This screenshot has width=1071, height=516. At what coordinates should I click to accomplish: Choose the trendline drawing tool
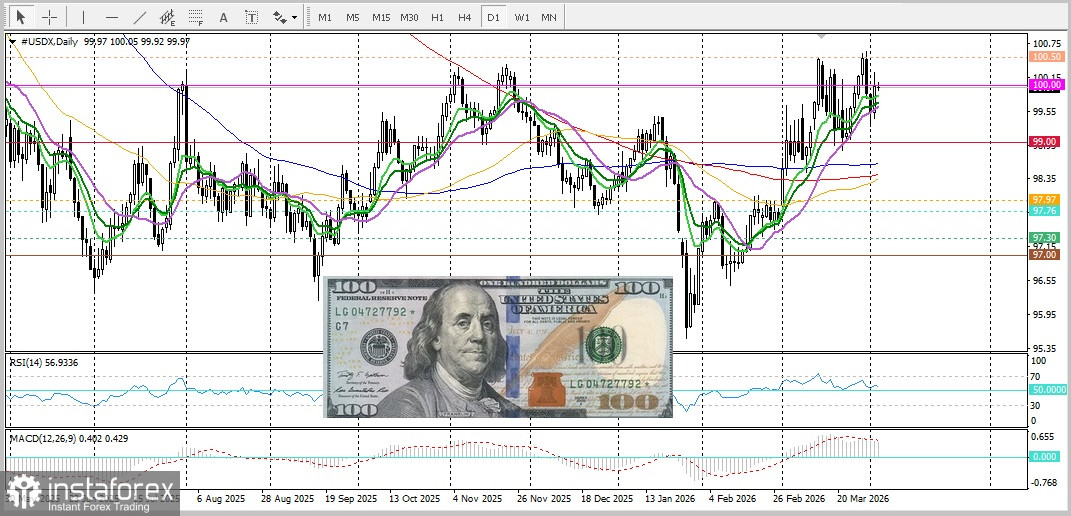coord(139,17)
